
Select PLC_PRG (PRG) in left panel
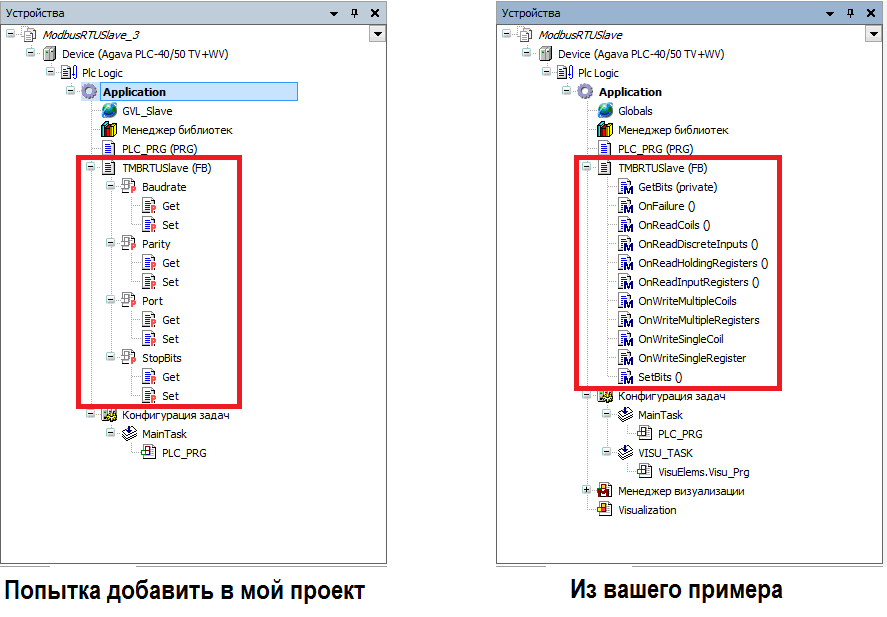coord(160,149)
